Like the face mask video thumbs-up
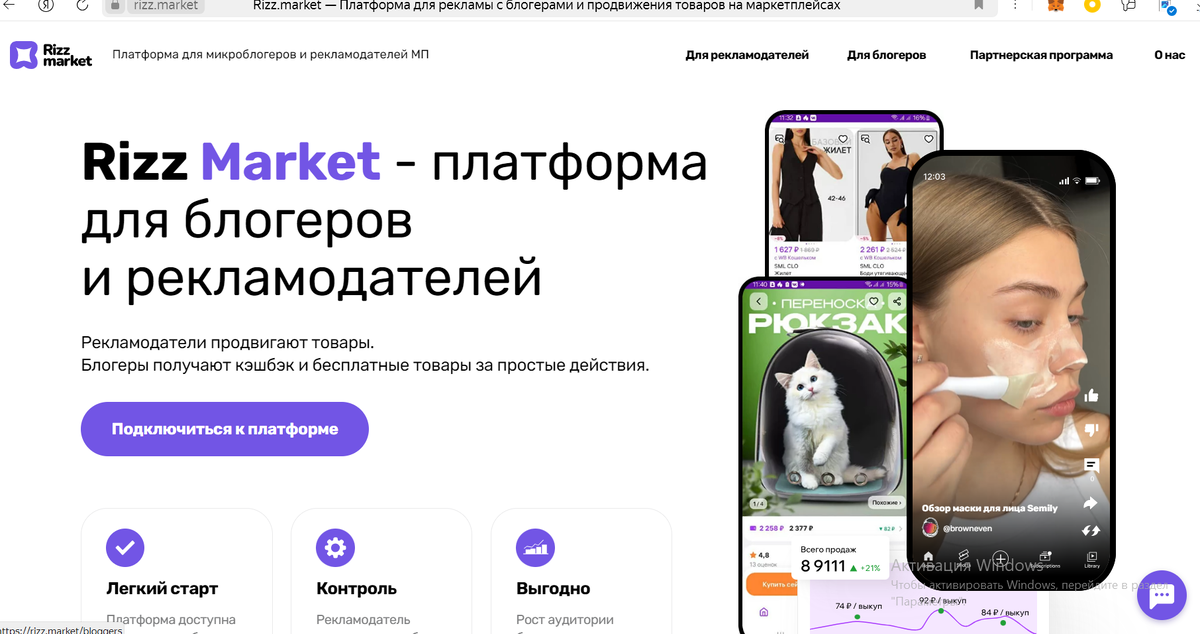 click(x=1091, y=396)
